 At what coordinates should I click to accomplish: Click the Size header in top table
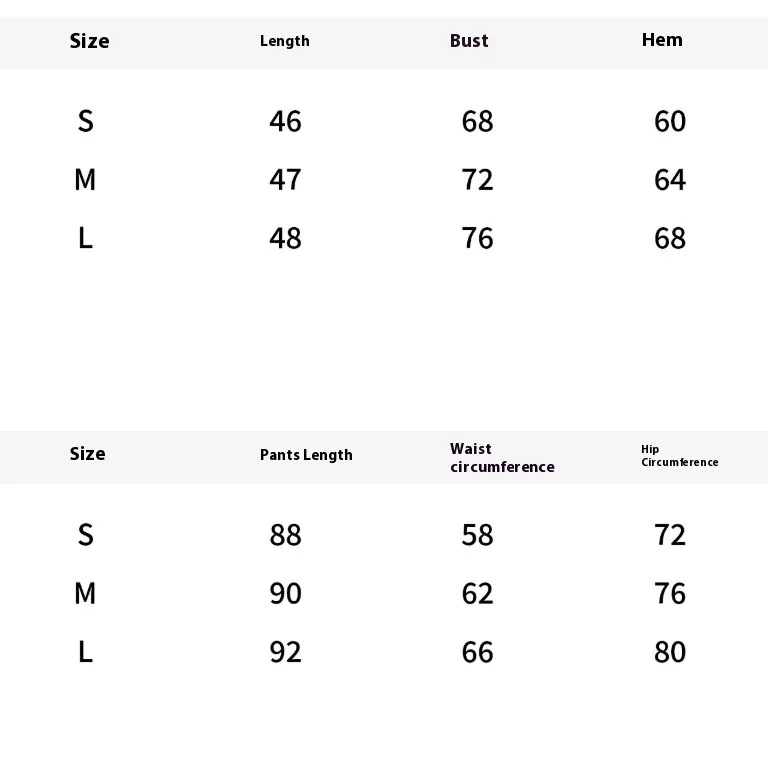coord(89,41)
